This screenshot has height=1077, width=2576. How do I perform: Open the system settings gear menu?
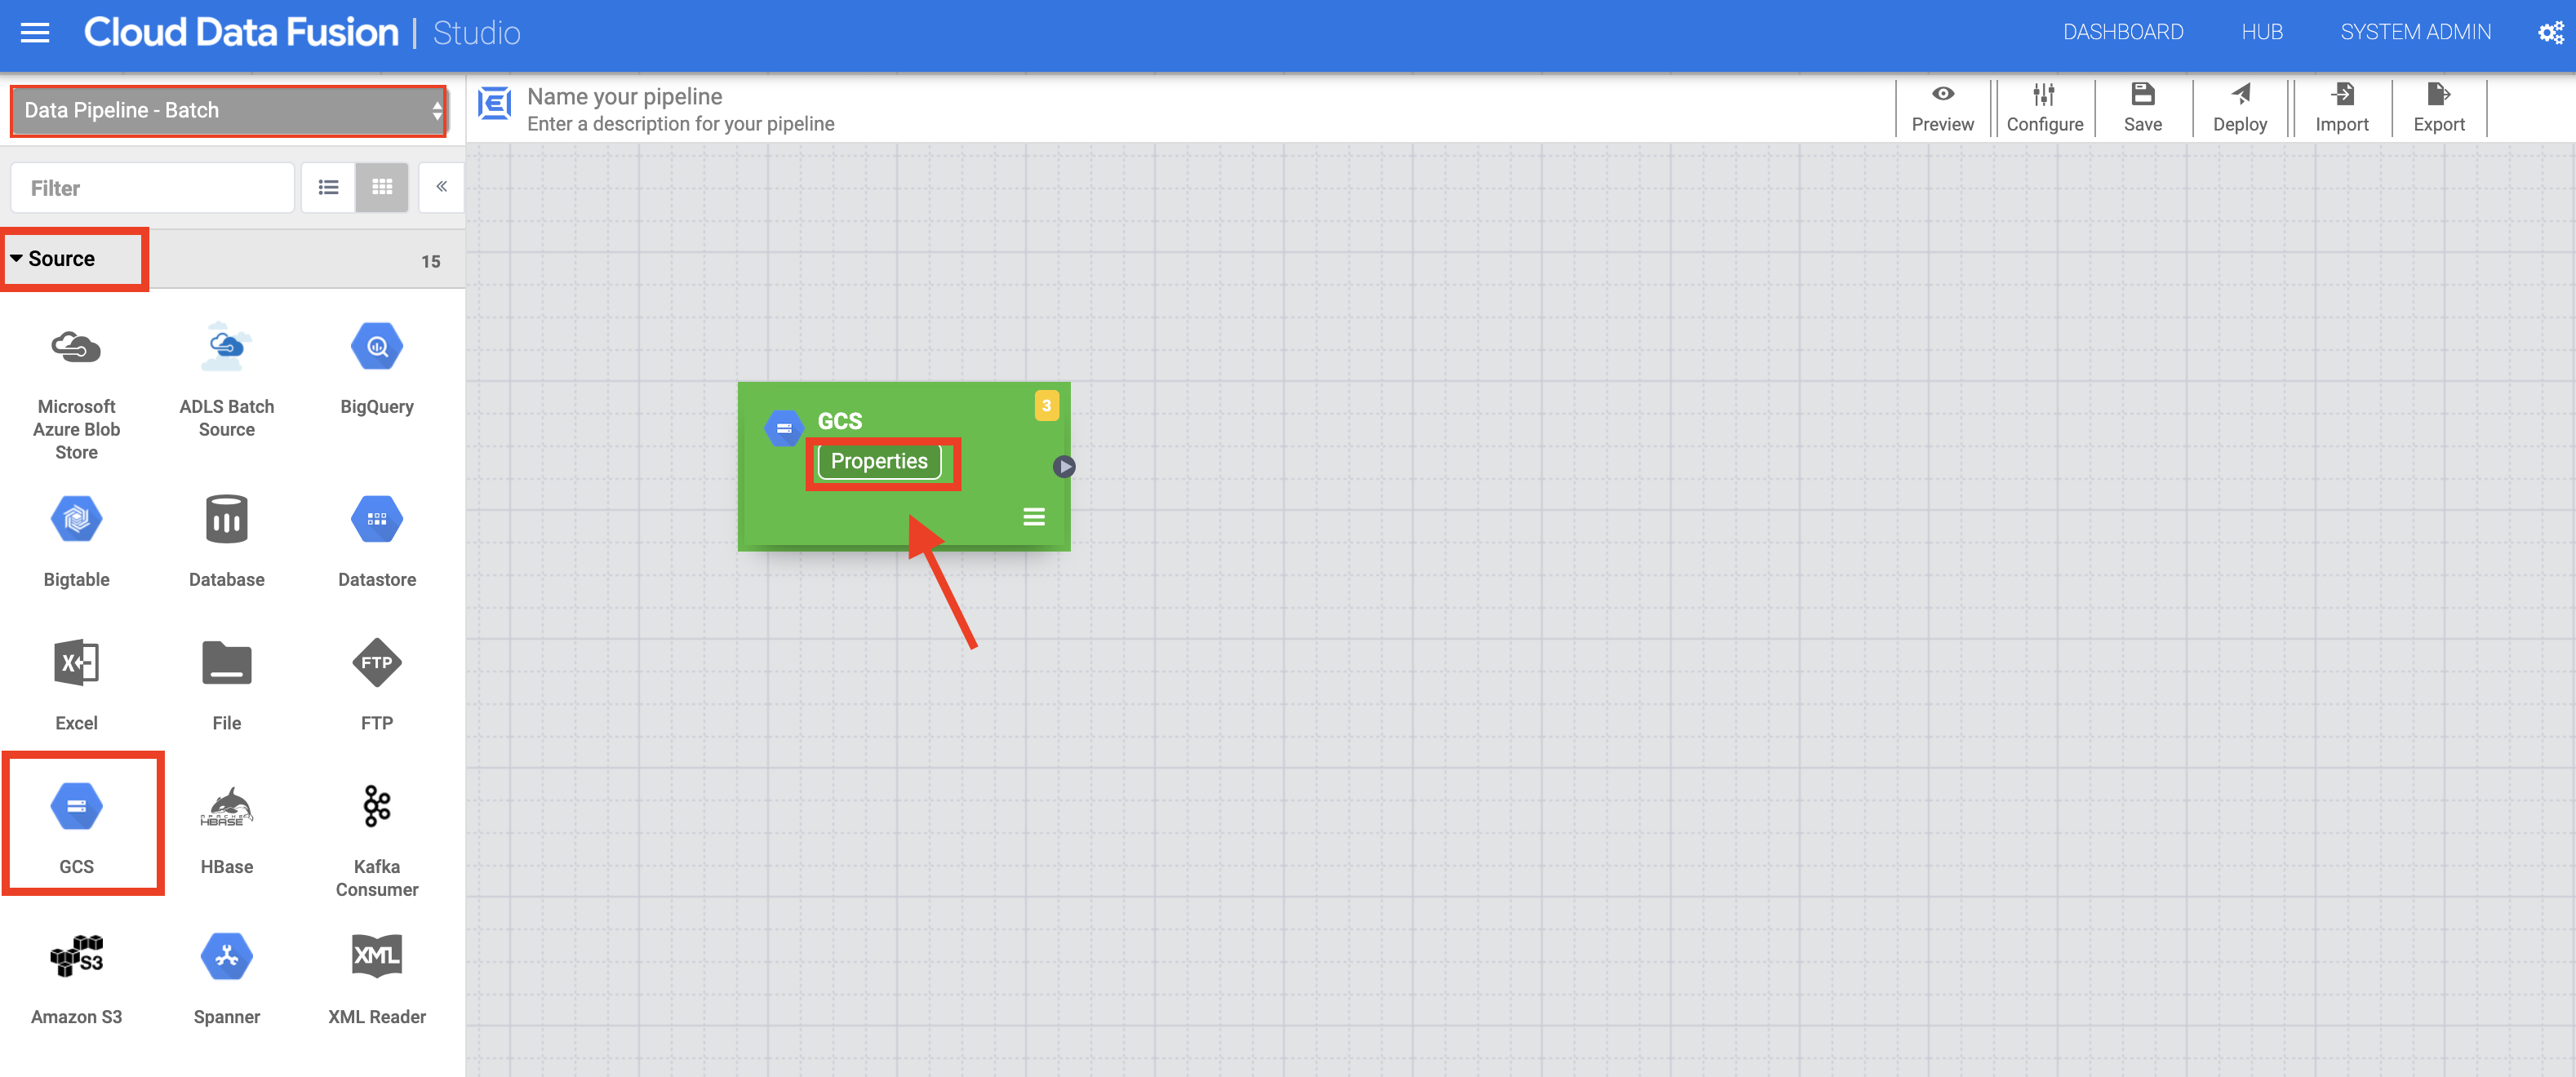[2551, 31]
